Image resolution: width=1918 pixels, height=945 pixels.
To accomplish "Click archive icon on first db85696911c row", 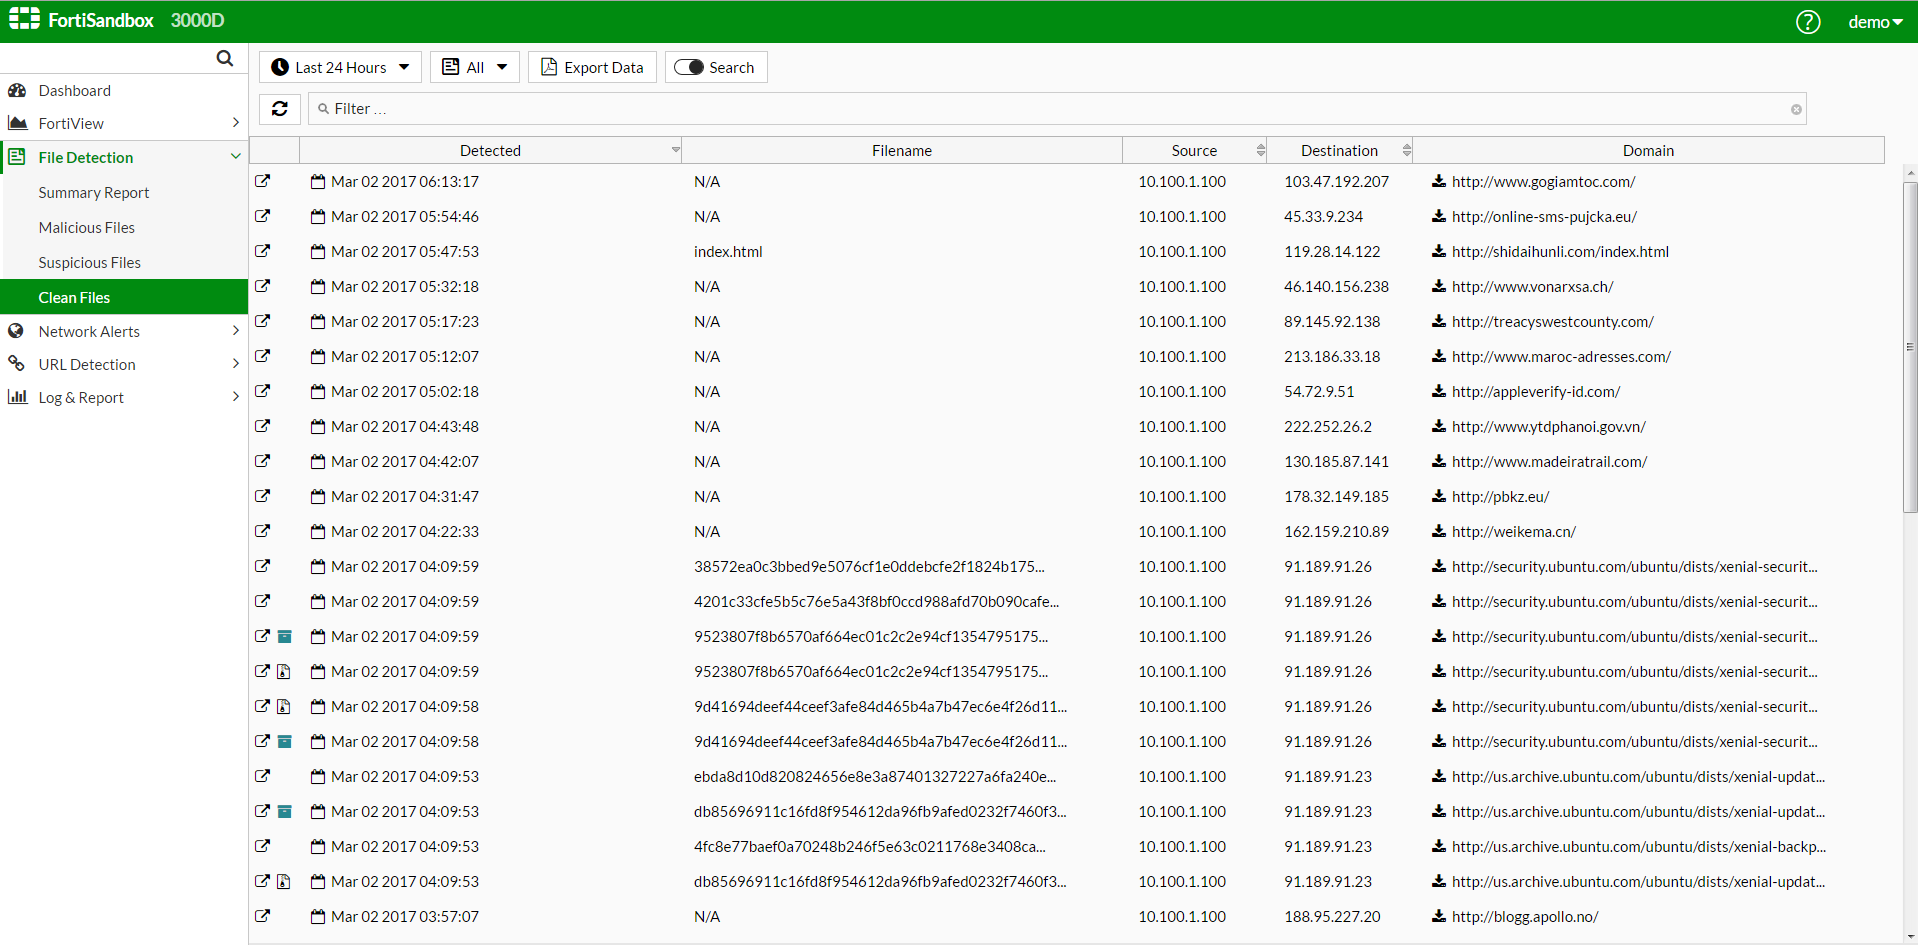I will coord(284,811).
